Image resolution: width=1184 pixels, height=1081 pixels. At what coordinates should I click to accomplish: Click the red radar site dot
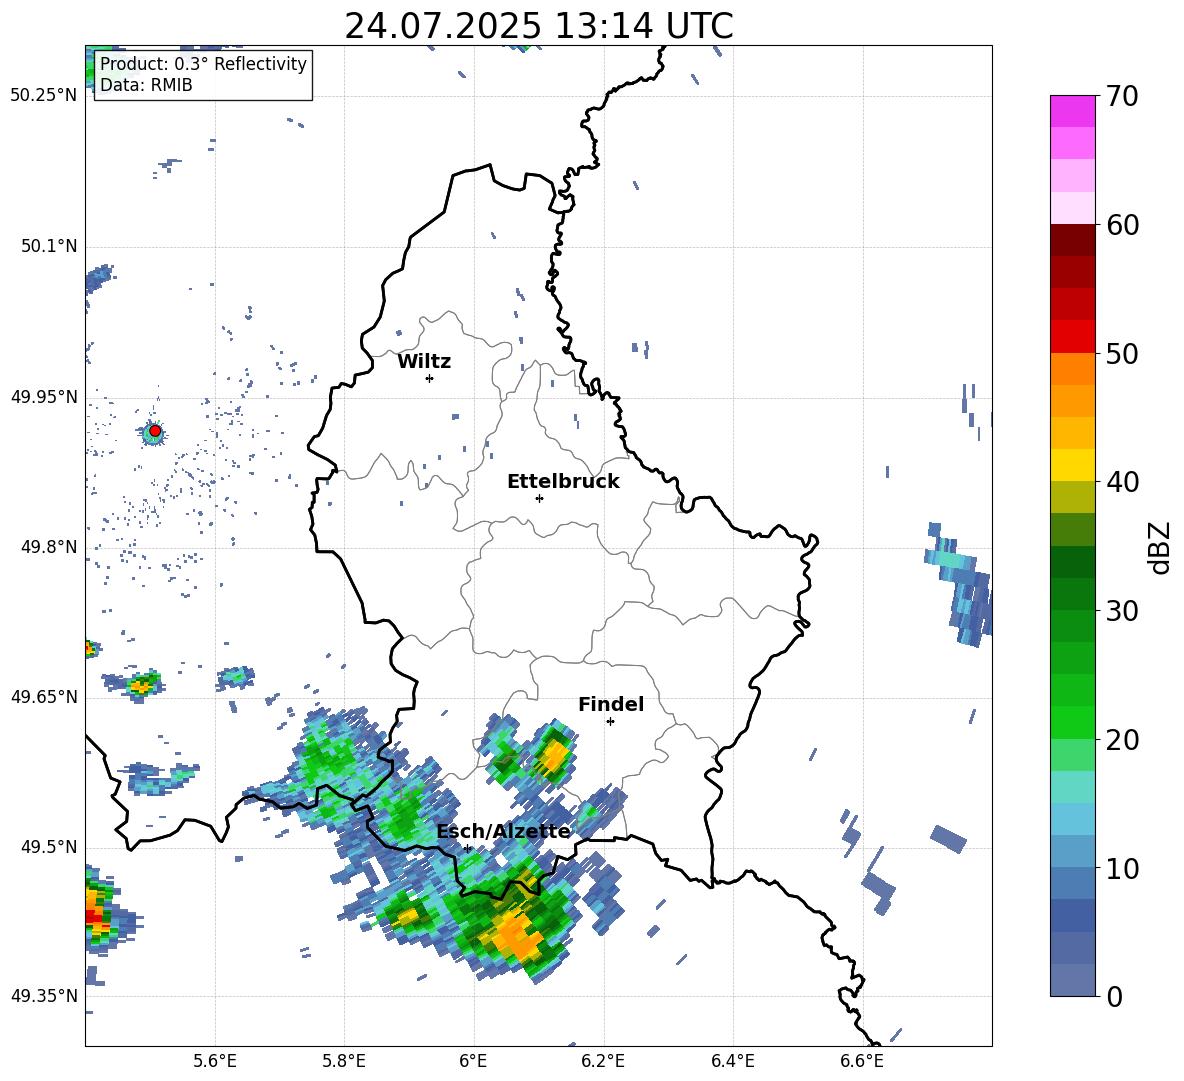[155, 431]
